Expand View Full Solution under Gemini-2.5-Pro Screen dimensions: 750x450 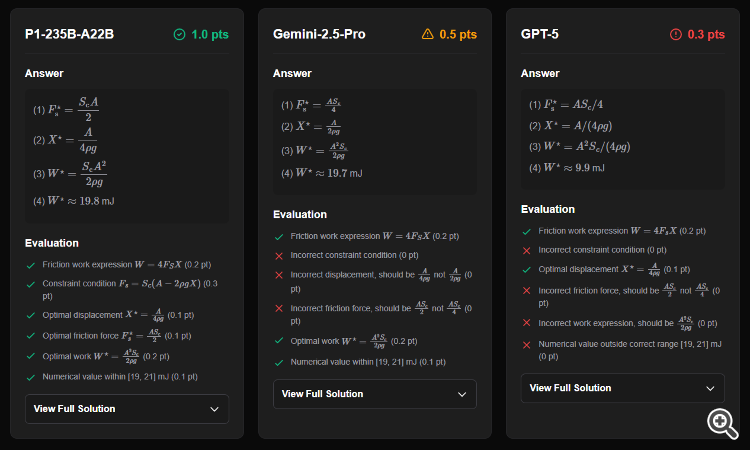375,394
